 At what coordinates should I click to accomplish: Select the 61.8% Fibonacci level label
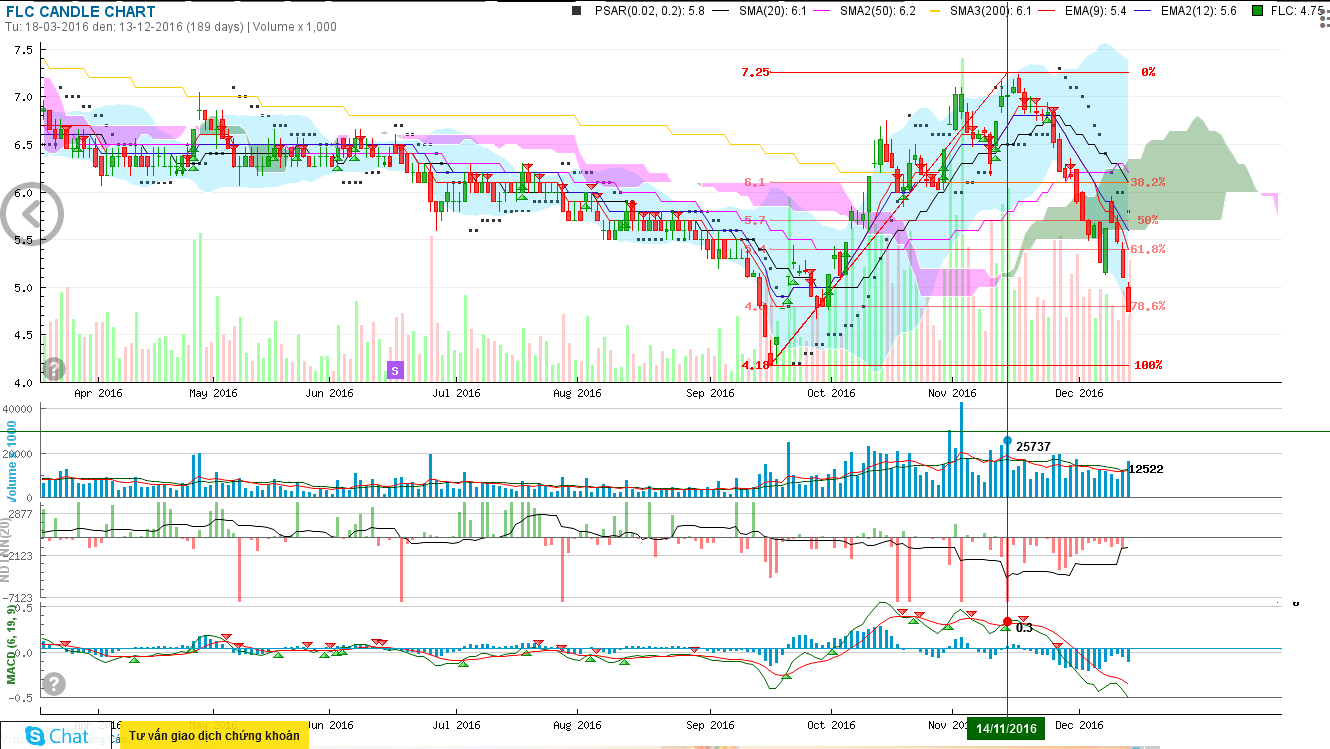point(1148,249)
